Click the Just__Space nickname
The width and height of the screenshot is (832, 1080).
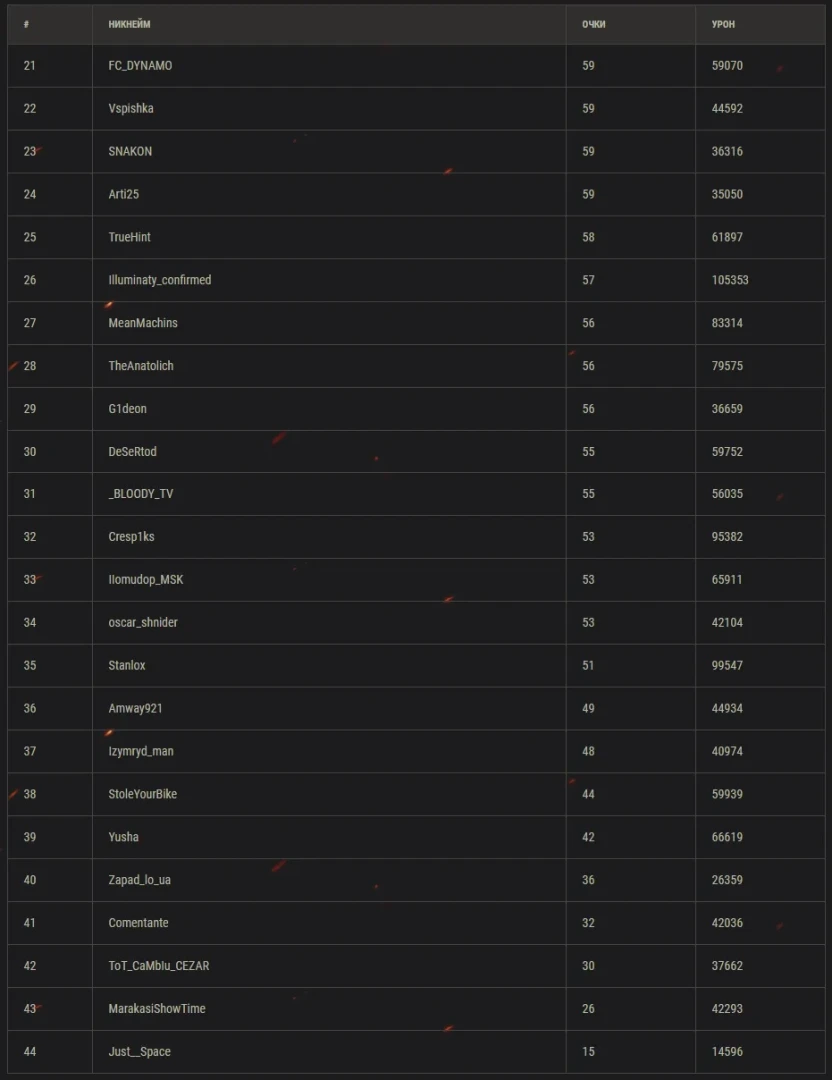click(x=140, y=1052)
